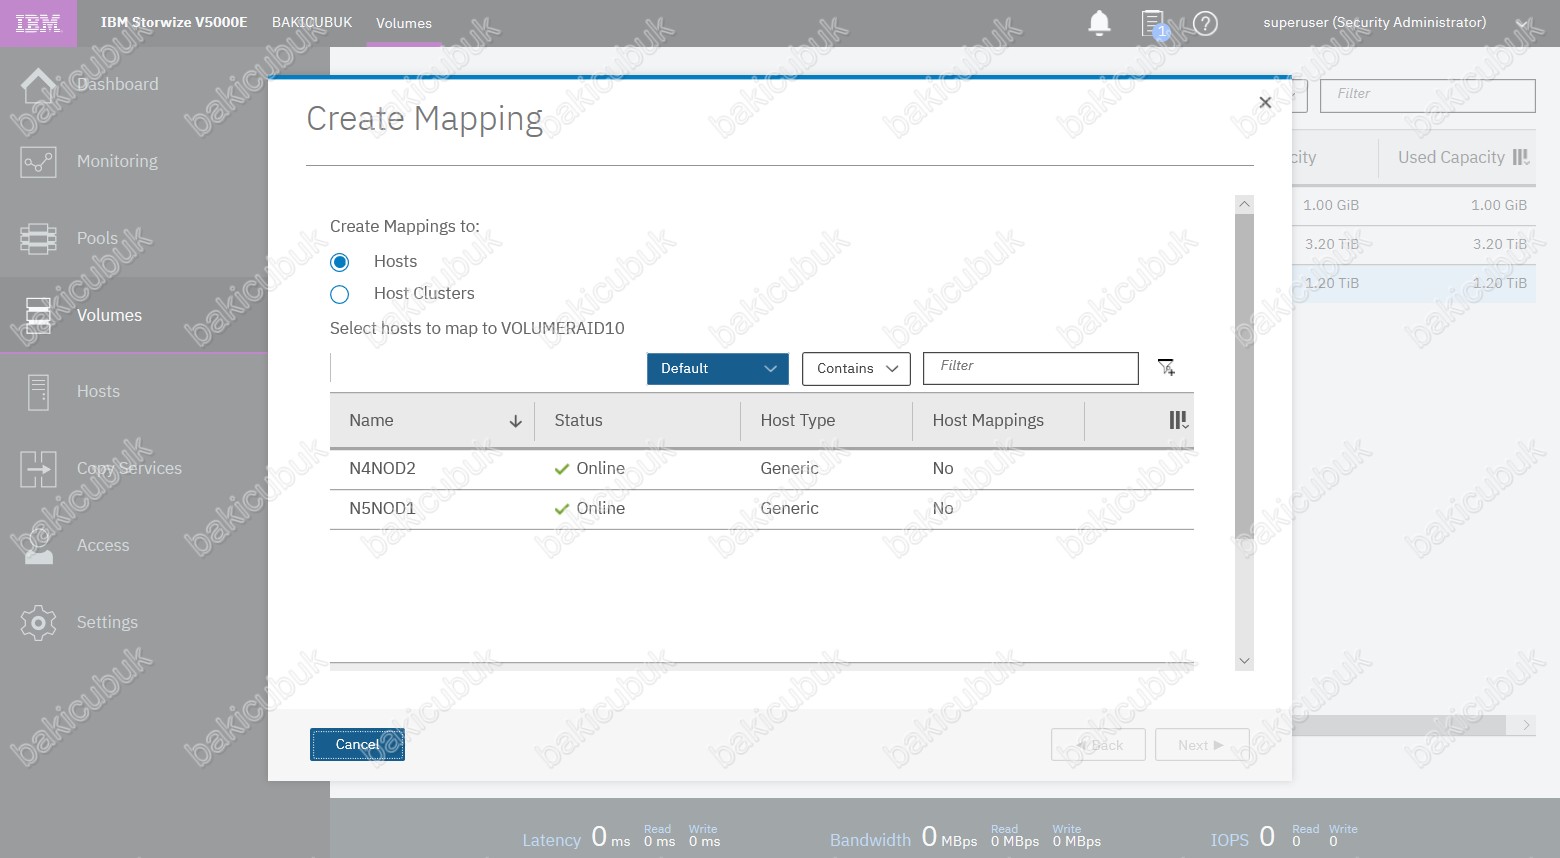This screenshot has height=858, width=1560.
Task: Select the N4NOD2 host row
Action: coord(762,469)
